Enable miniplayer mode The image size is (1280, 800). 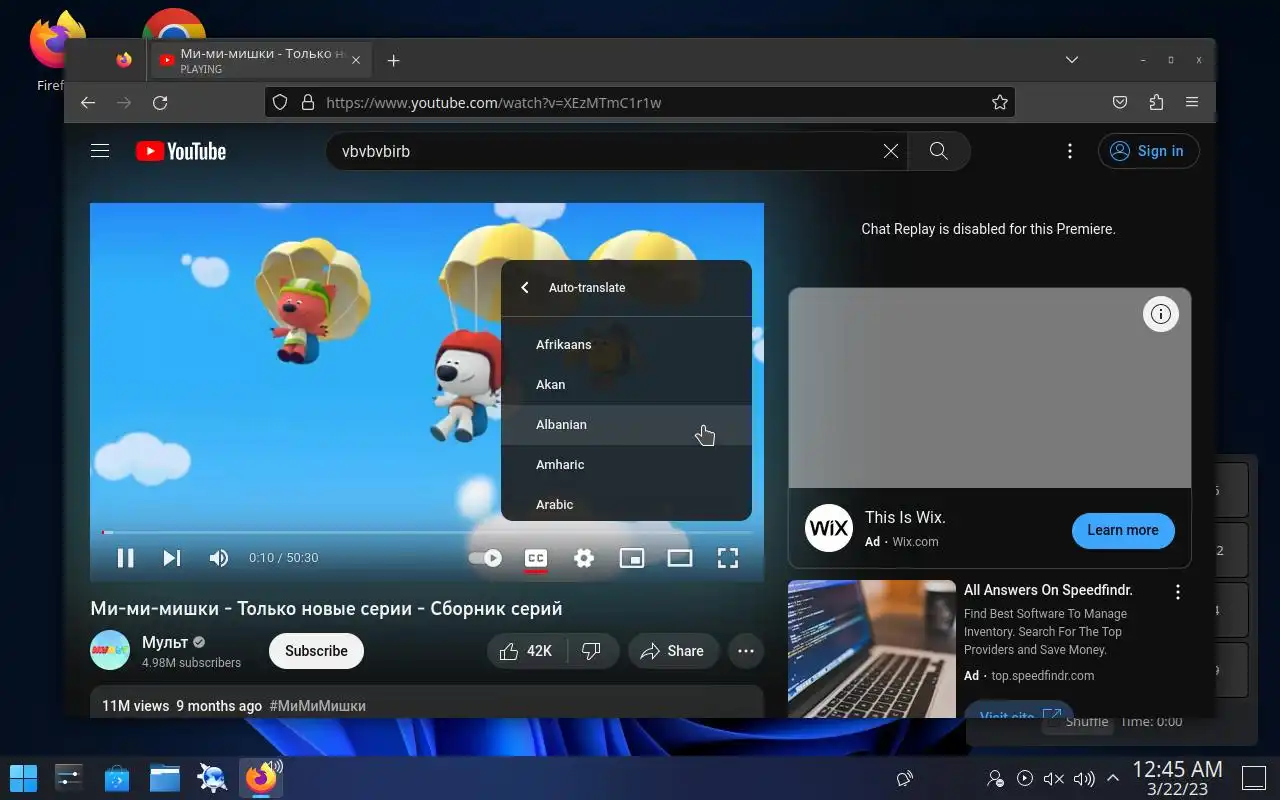(x=632, y=558)
